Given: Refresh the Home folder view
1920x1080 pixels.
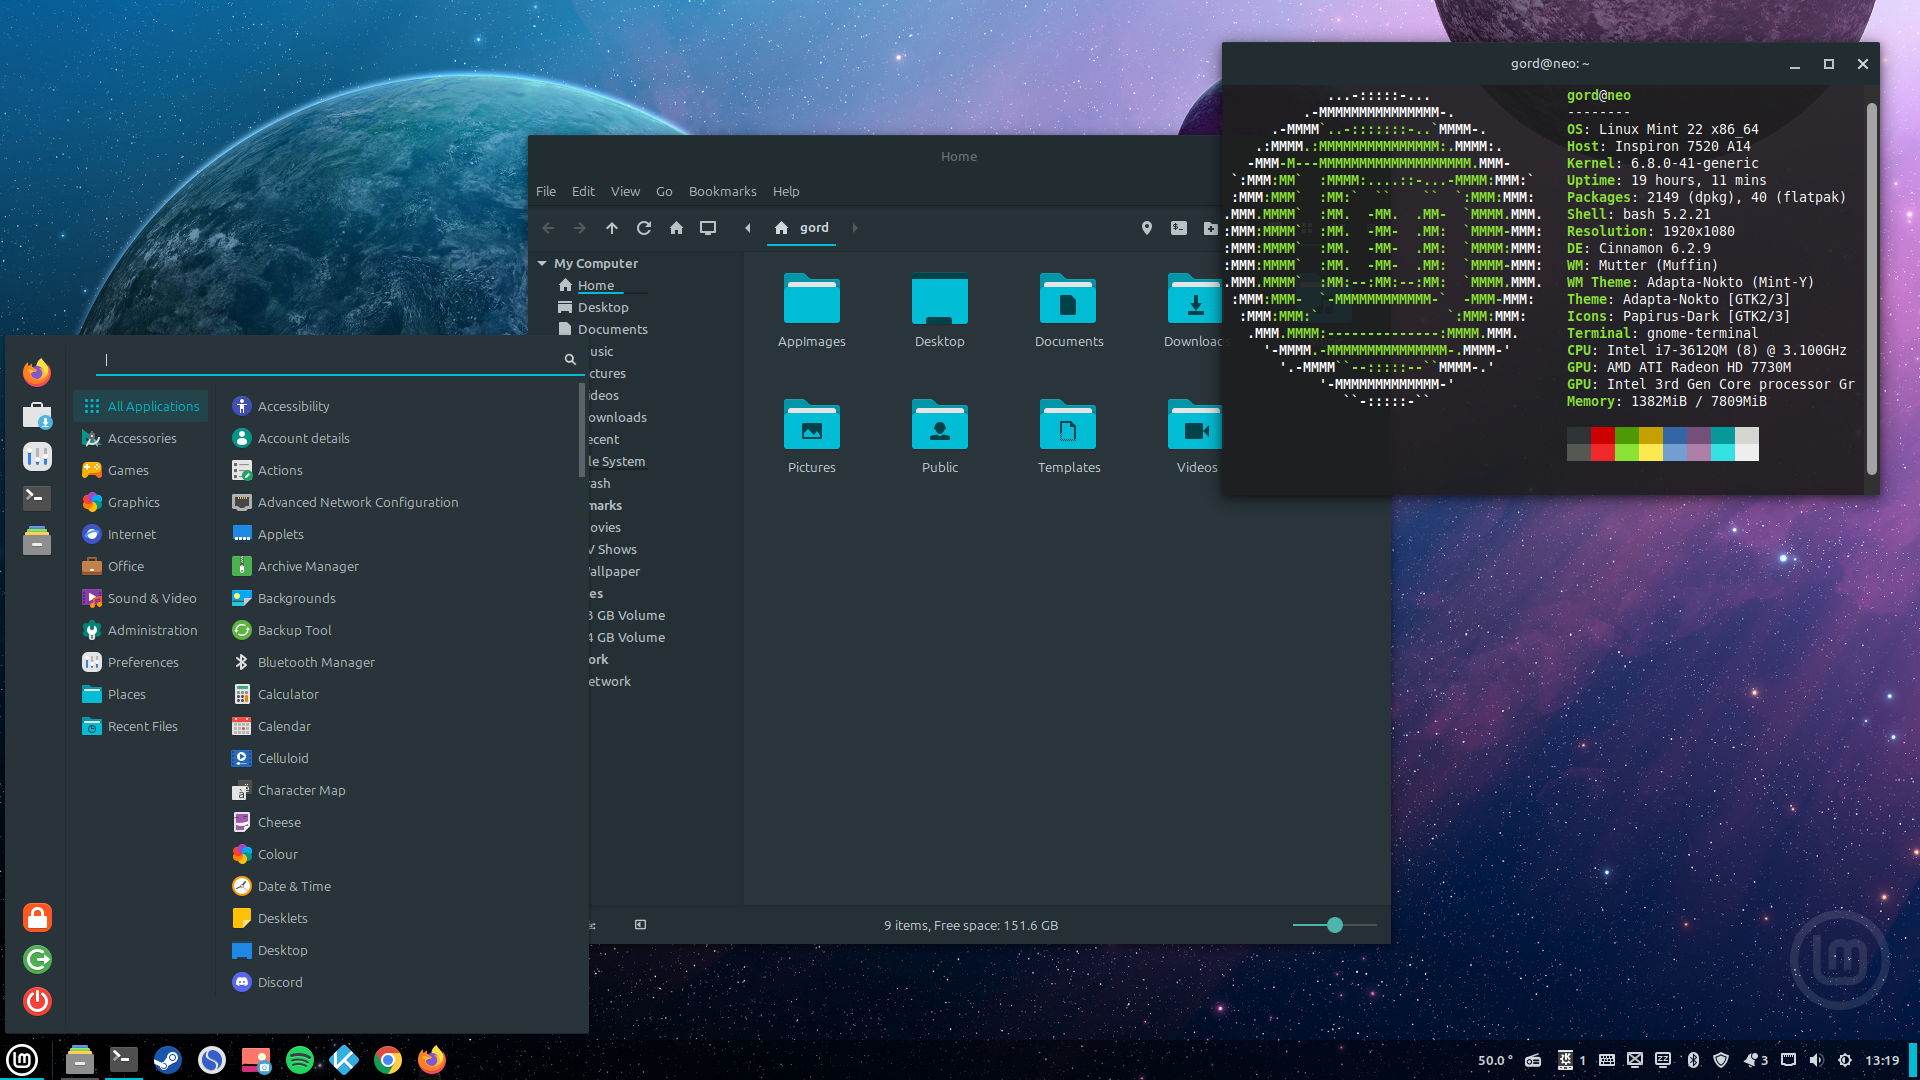Looking at the screenshot, I should point(644,228).
